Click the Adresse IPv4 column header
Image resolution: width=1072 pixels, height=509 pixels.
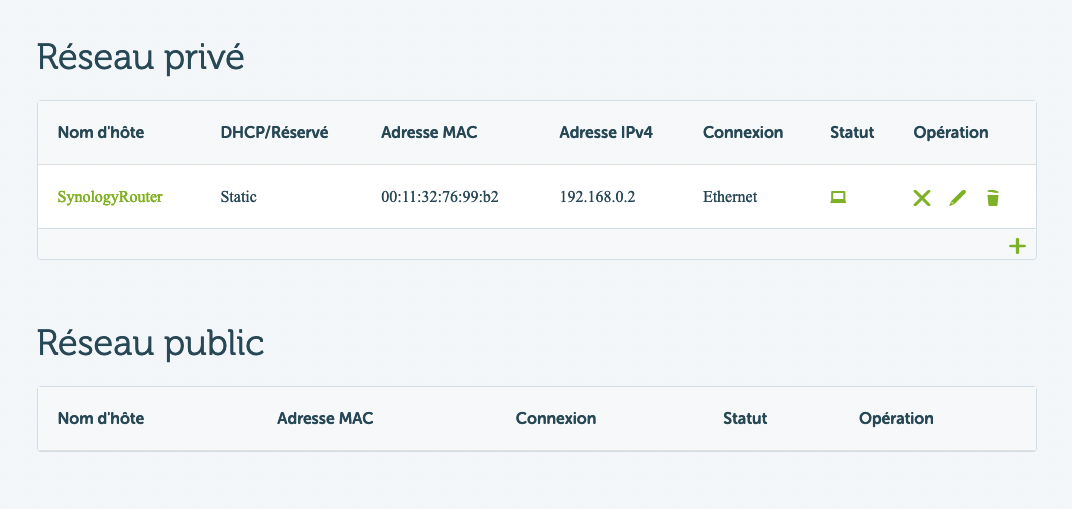coord(606,133)
